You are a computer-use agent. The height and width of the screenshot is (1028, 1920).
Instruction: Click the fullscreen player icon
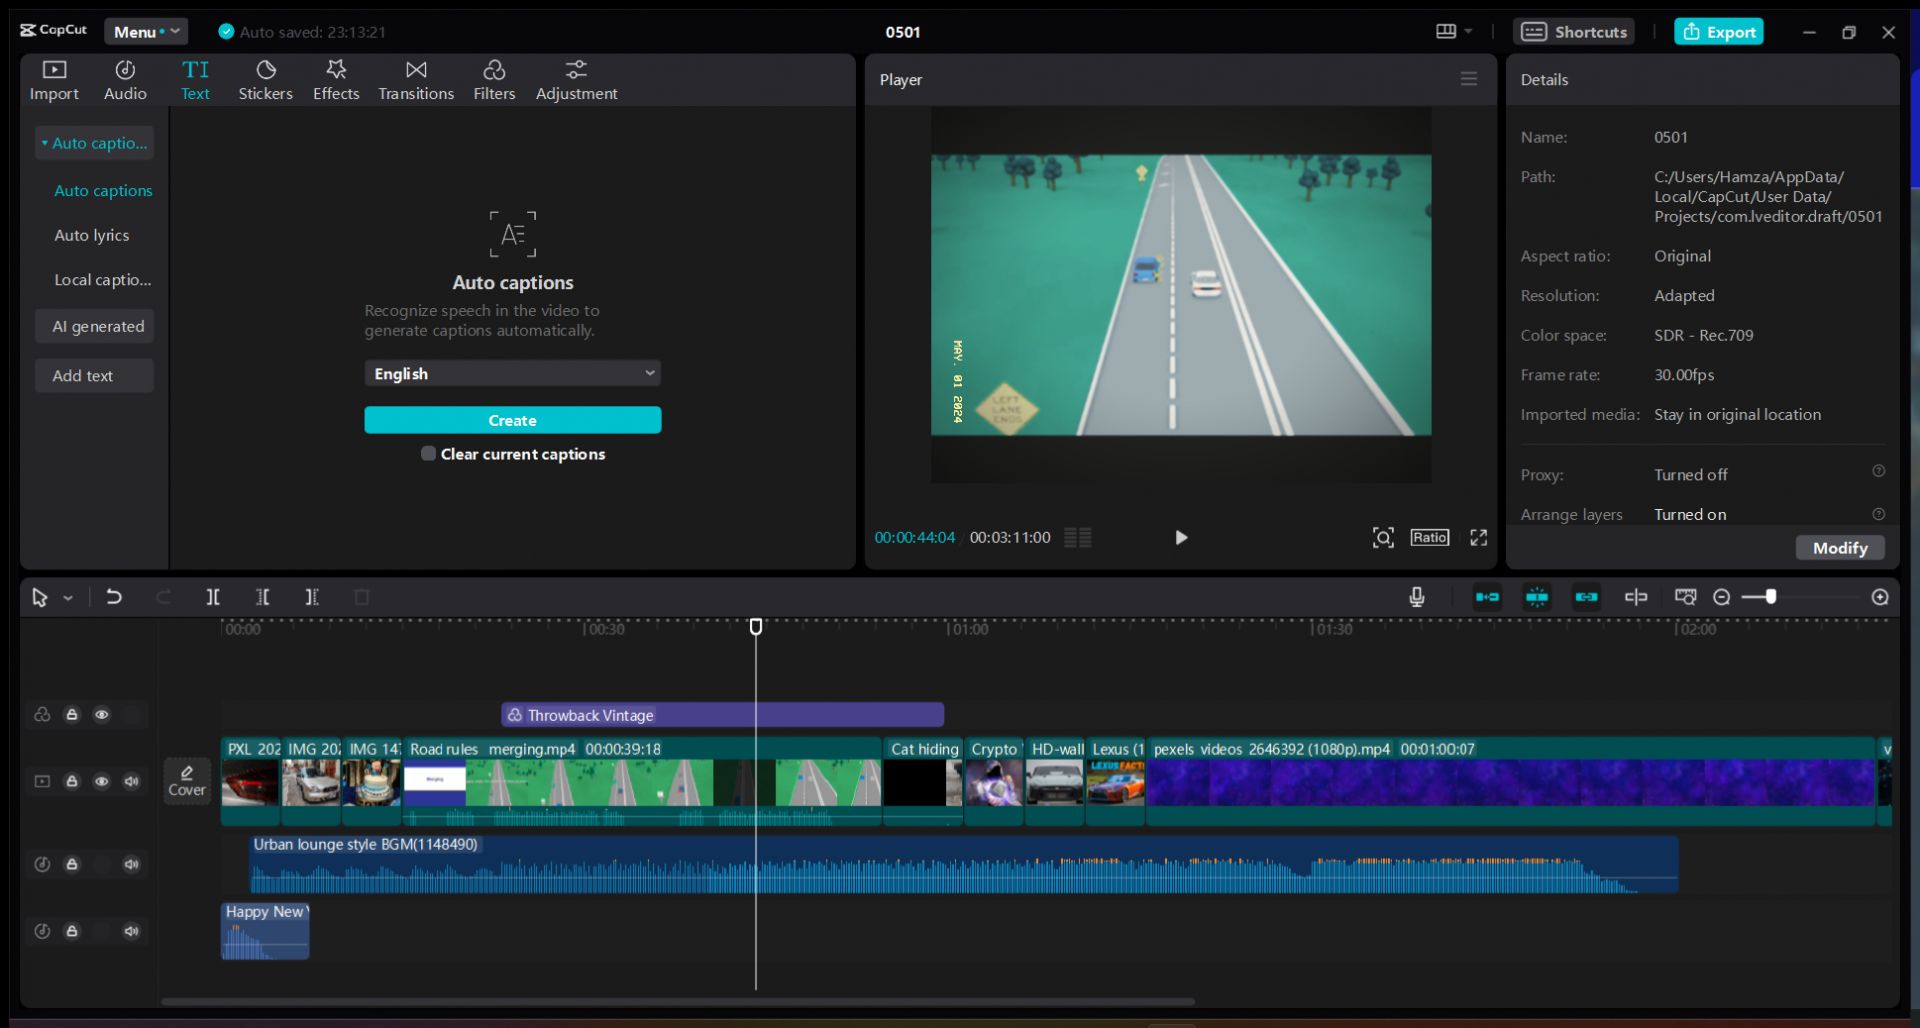(x=1478, y=538)
